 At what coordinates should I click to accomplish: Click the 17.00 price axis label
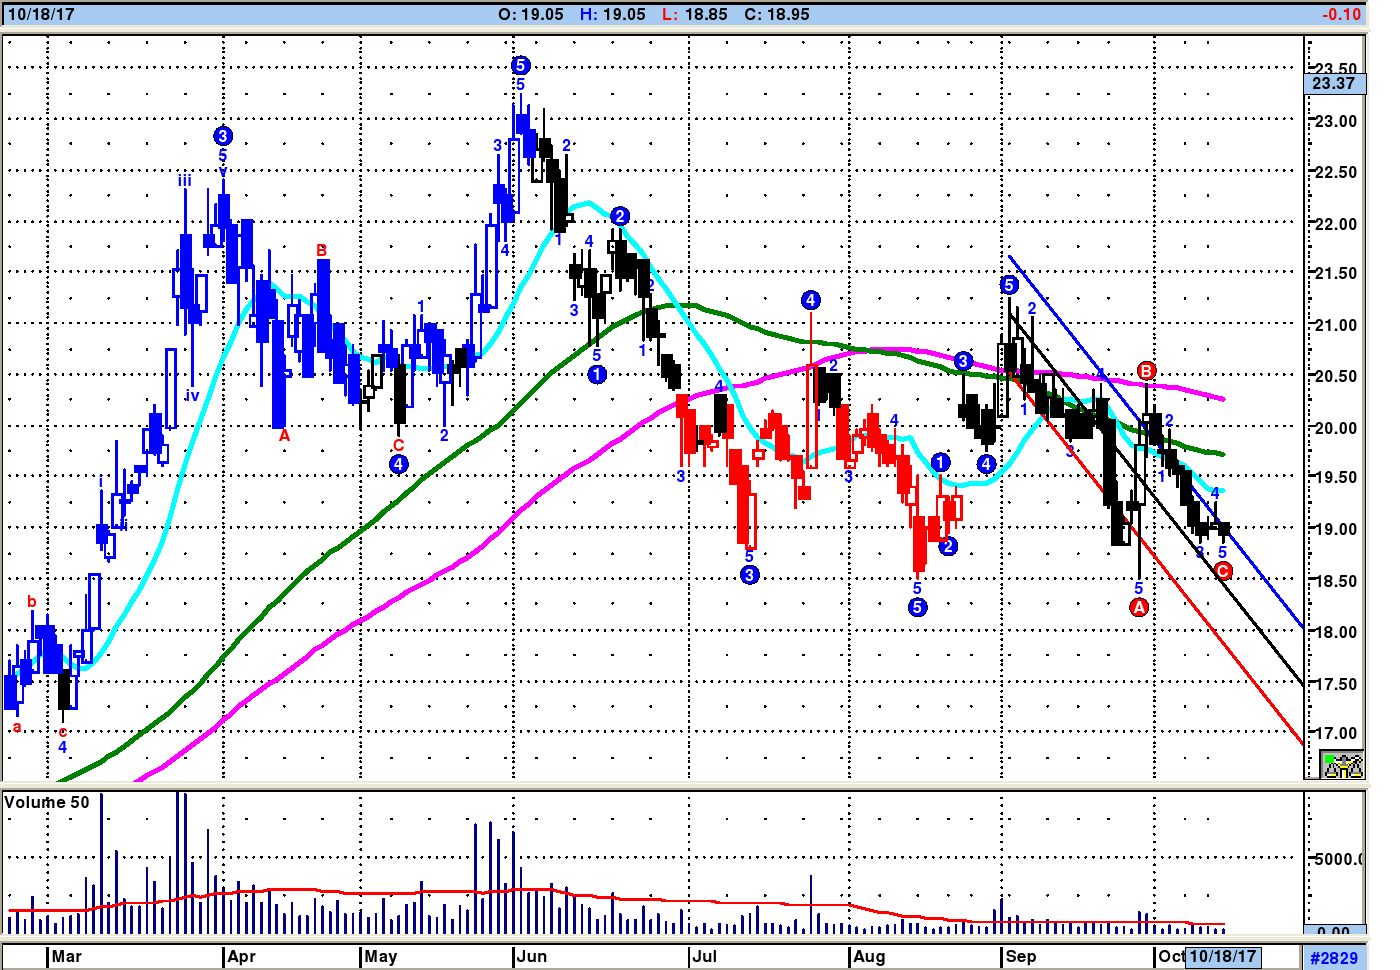pyautogui.click(x=1336, y=733)
